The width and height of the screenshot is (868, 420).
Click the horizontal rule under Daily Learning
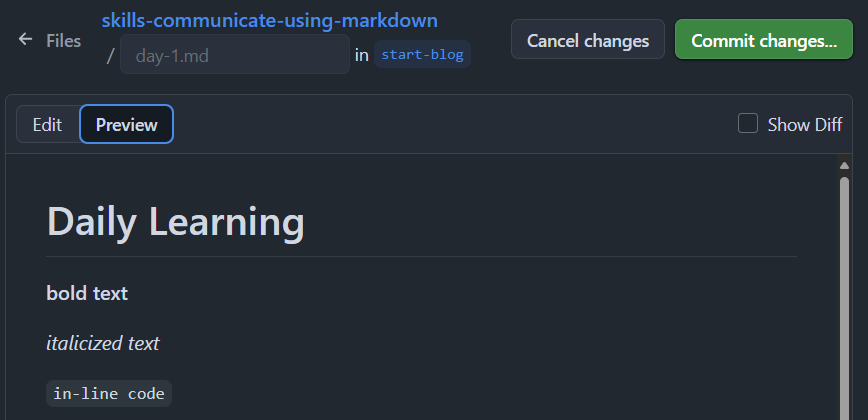(422, 257)
